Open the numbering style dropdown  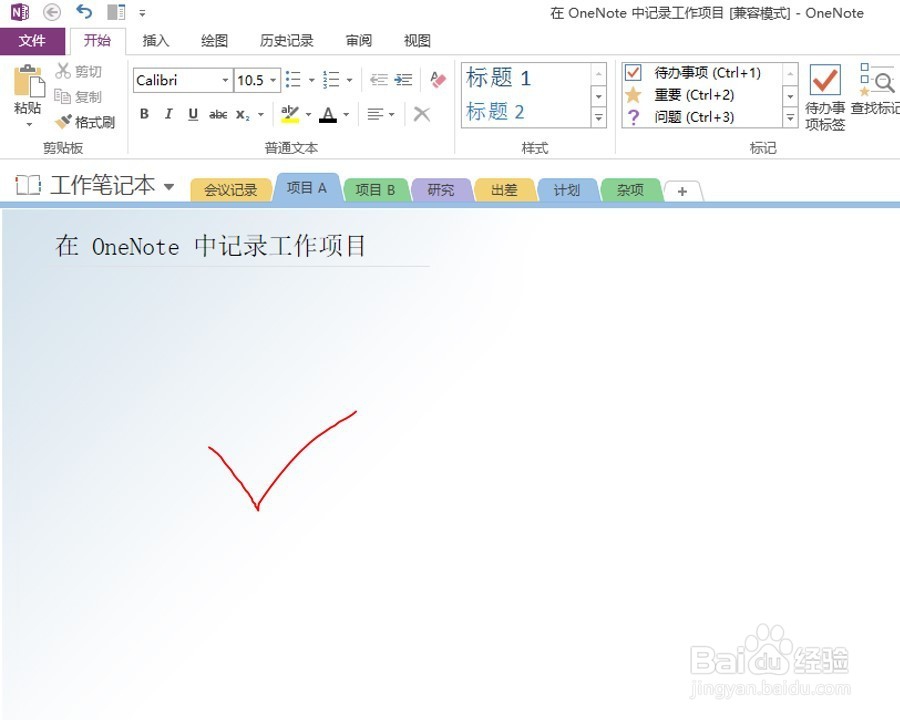pos(349,80)
